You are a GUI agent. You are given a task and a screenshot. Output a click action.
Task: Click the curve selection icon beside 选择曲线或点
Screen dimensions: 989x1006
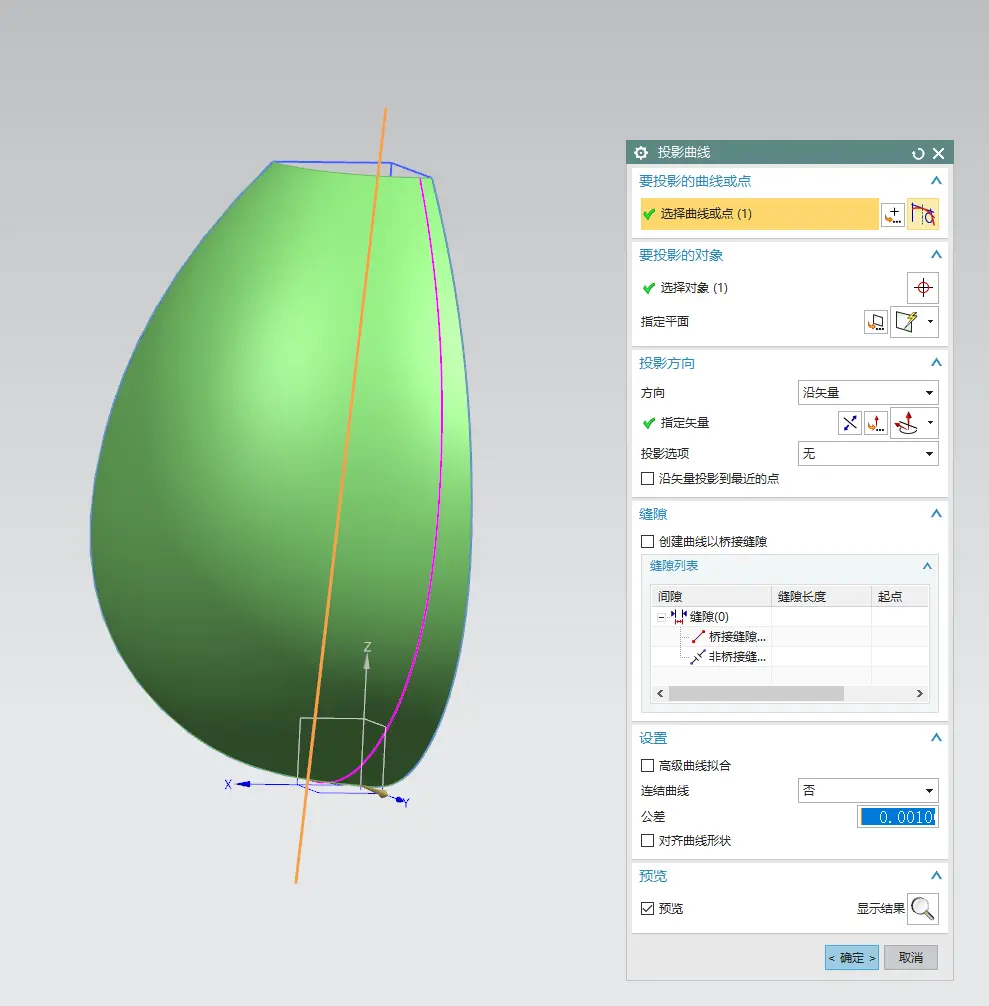click(x=923, y=214)
